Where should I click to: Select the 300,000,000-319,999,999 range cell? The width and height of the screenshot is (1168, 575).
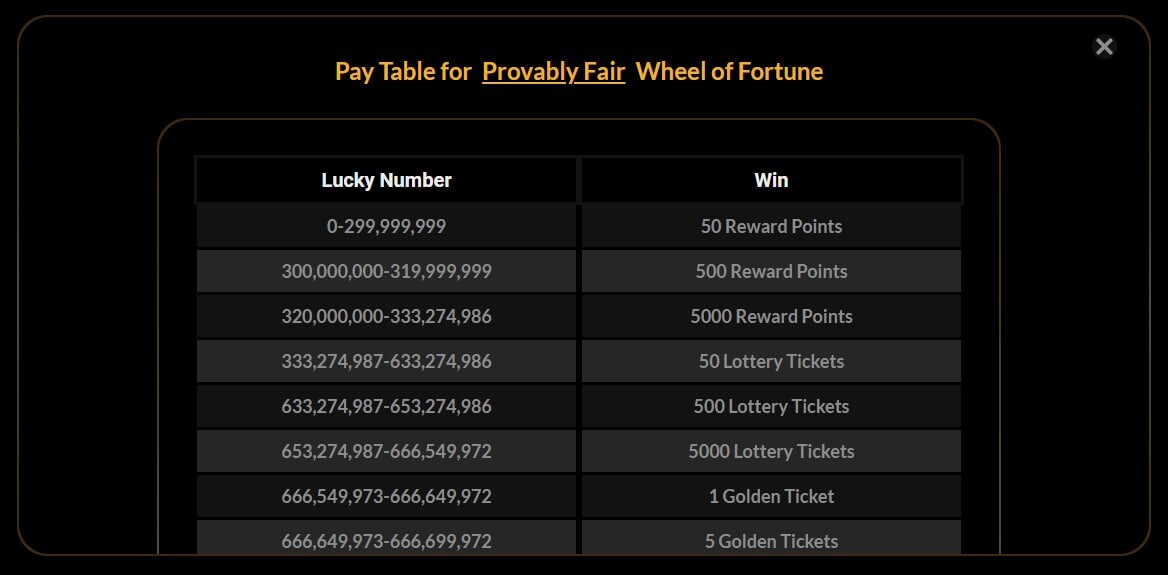(x=386, y=271)
